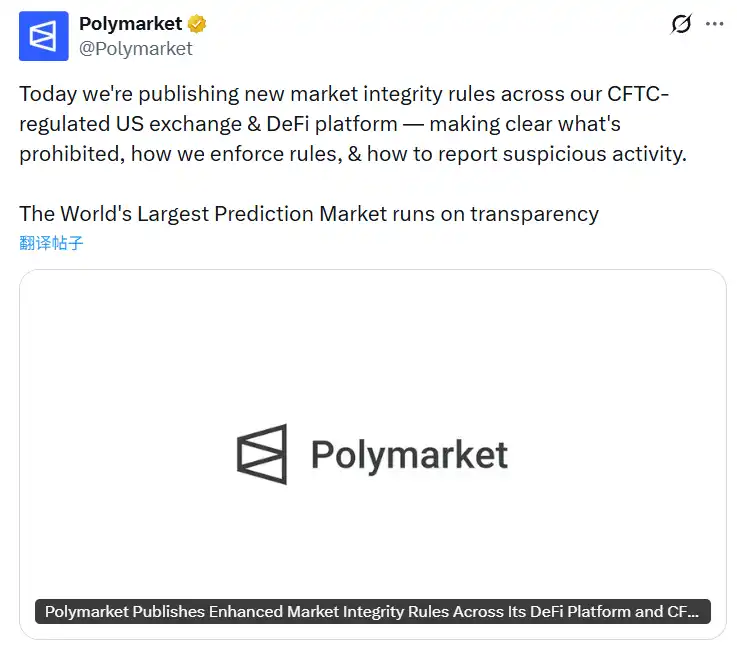Click the 翻译帖子 translate post link

click(51, 243)
